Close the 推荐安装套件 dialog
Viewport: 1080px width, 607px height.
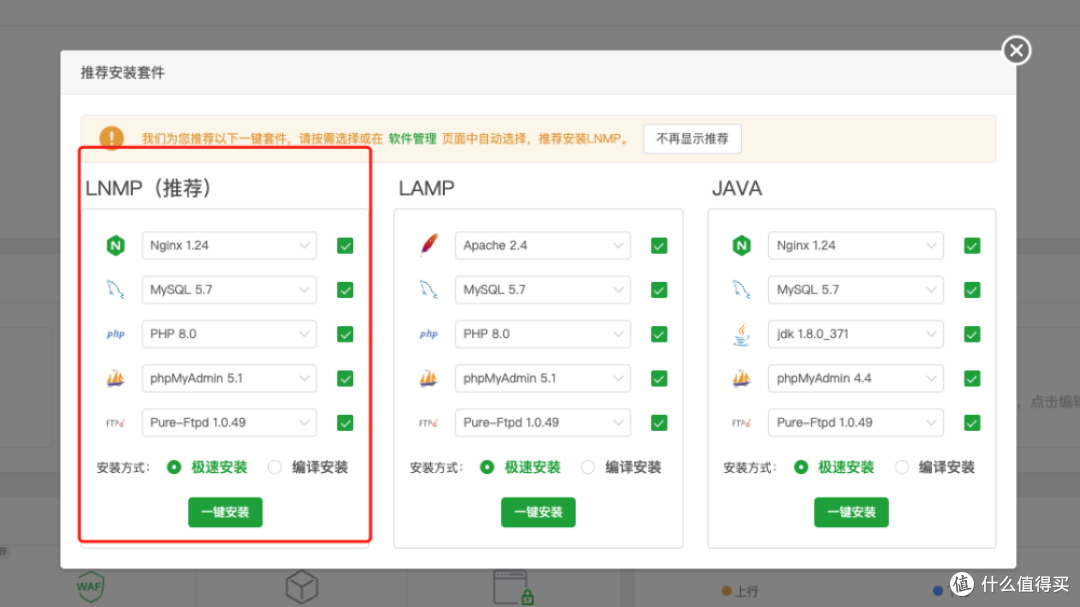[1016, 50]
